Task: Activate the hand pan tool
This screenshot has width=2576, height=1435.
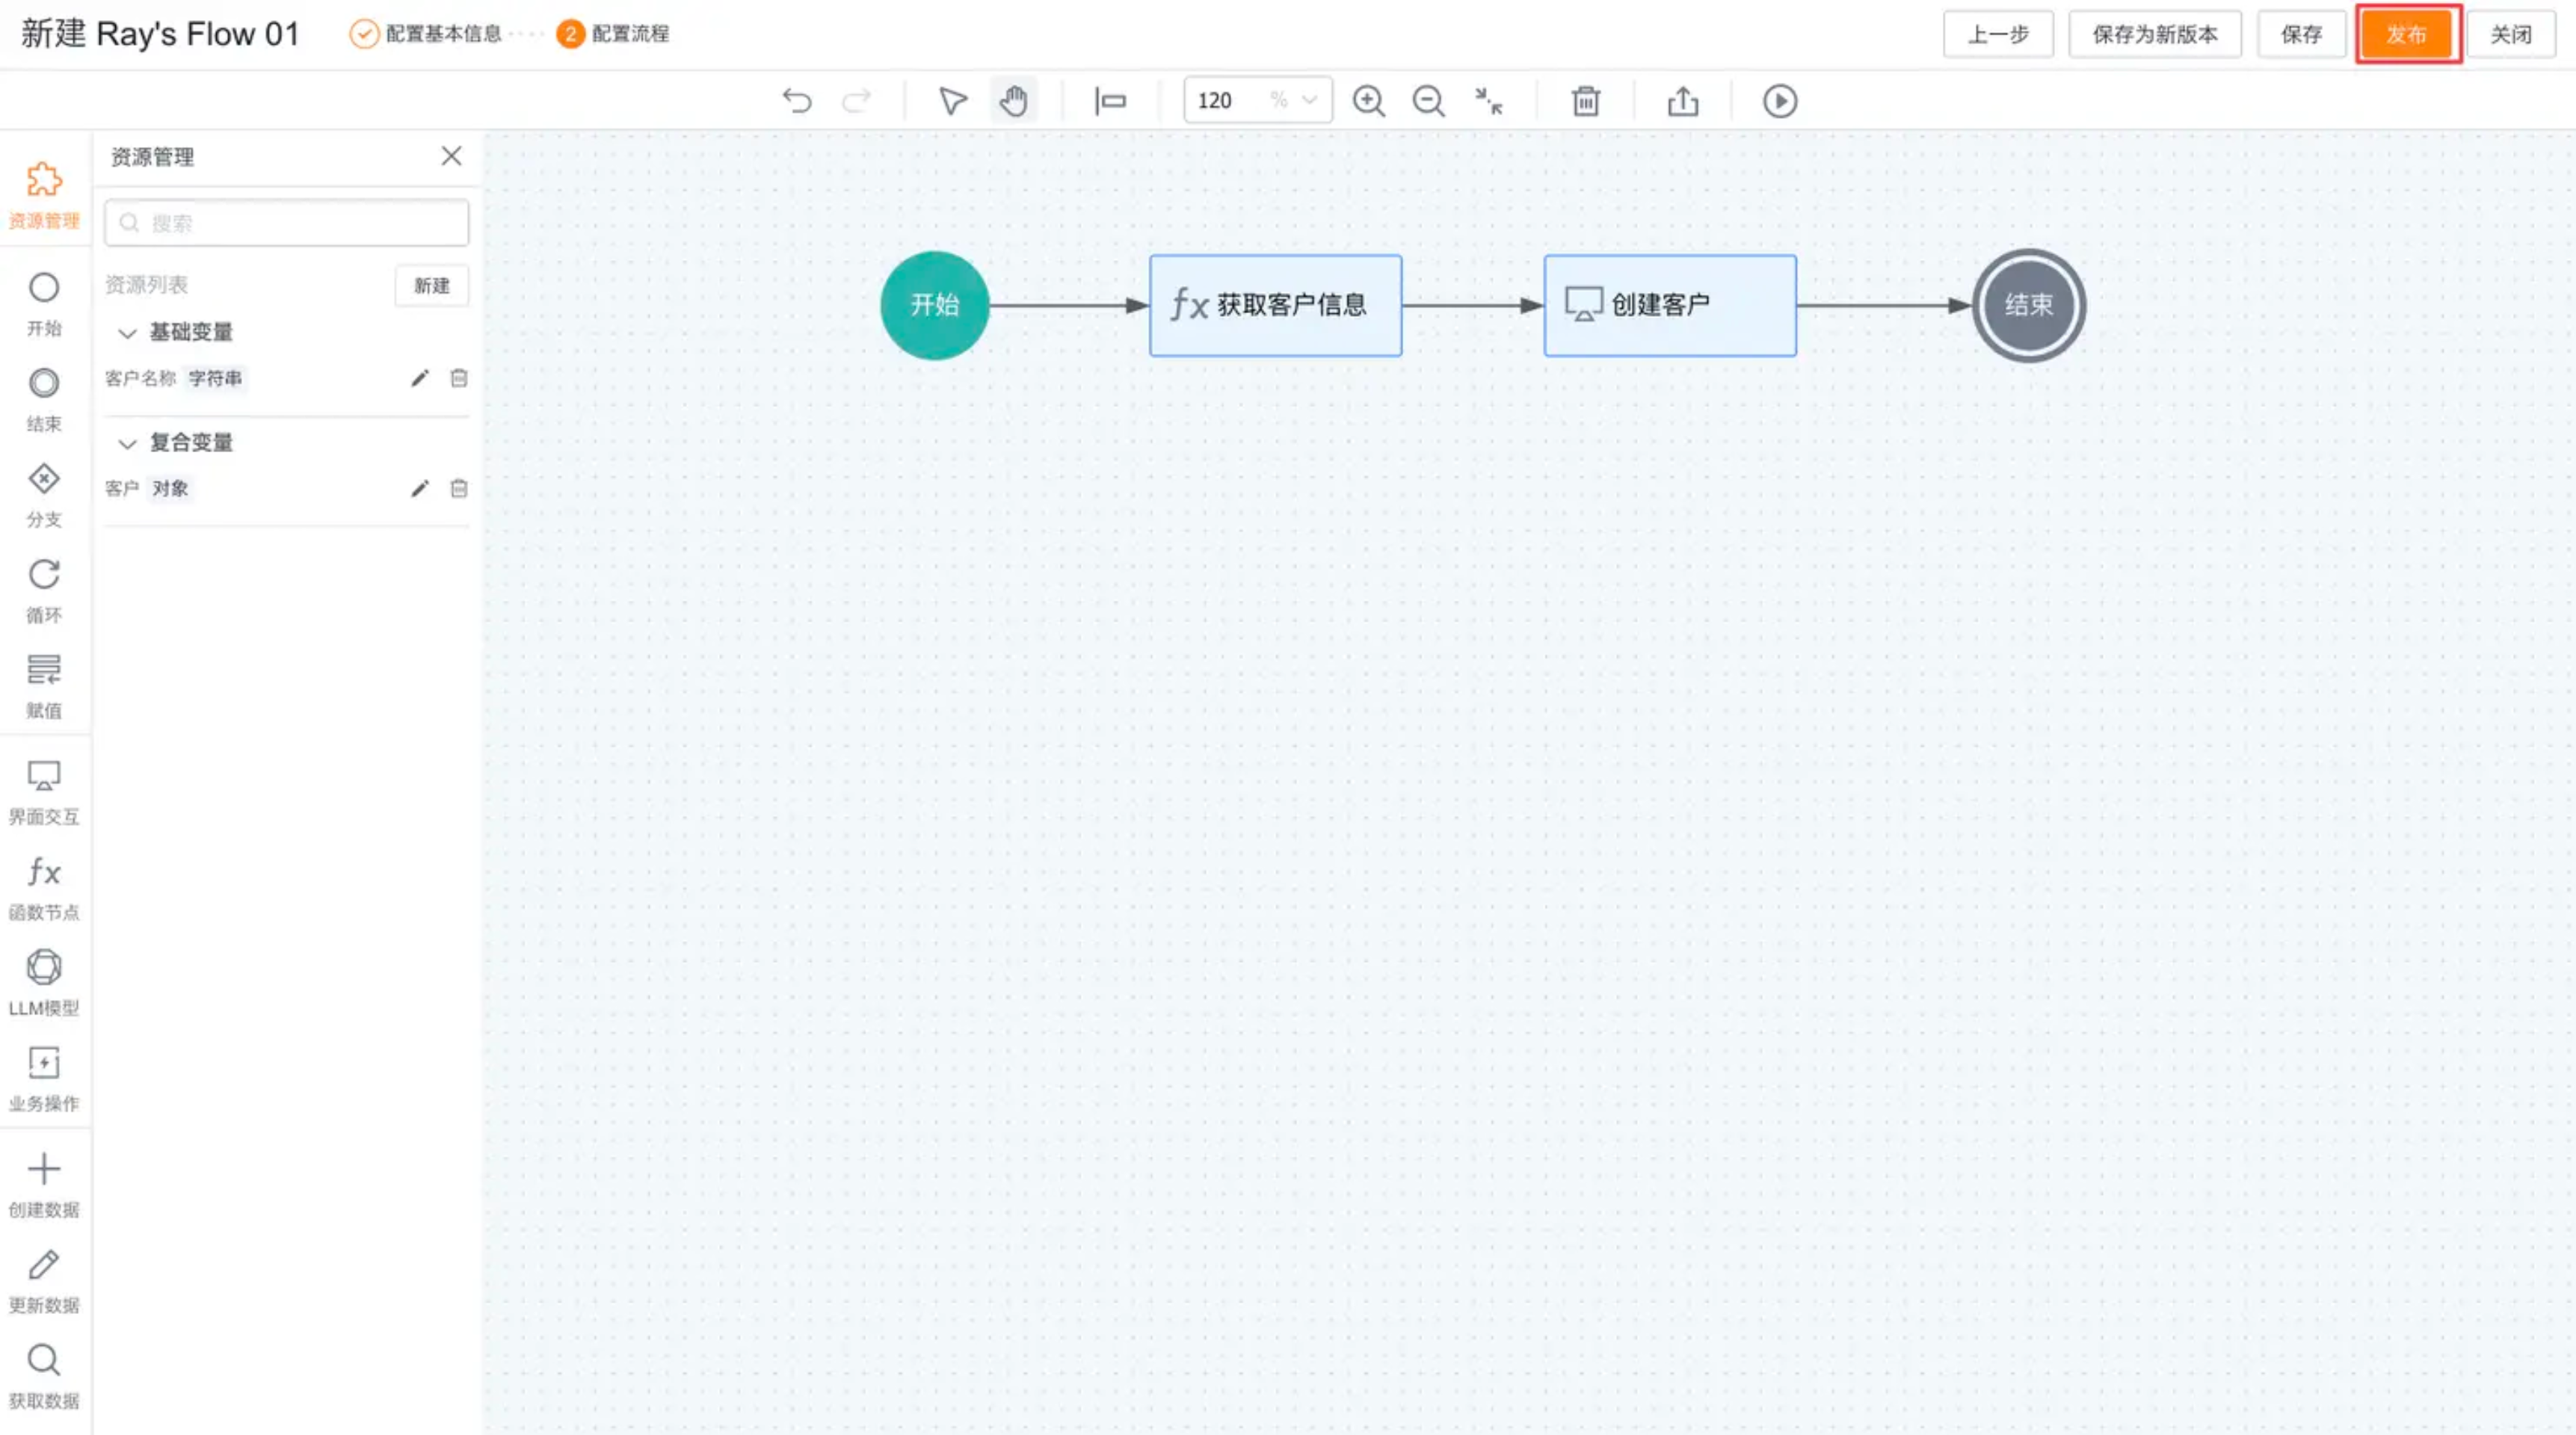Action: pos(1013,101)
